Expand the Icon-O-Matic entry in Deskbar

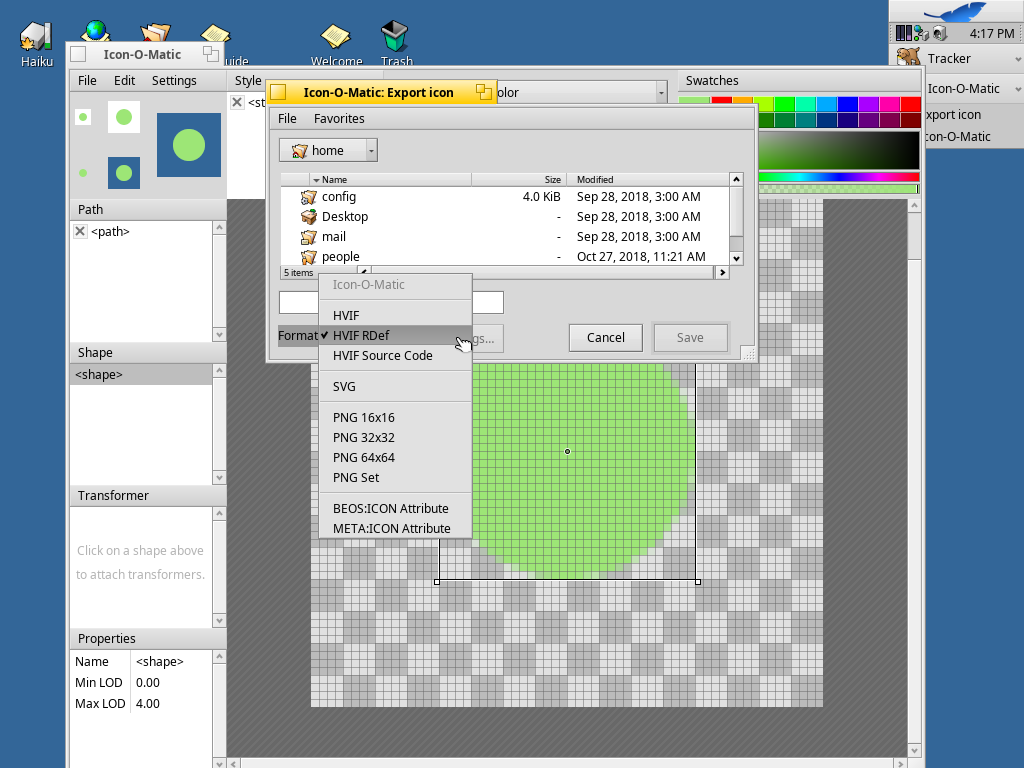[1017, 89]
